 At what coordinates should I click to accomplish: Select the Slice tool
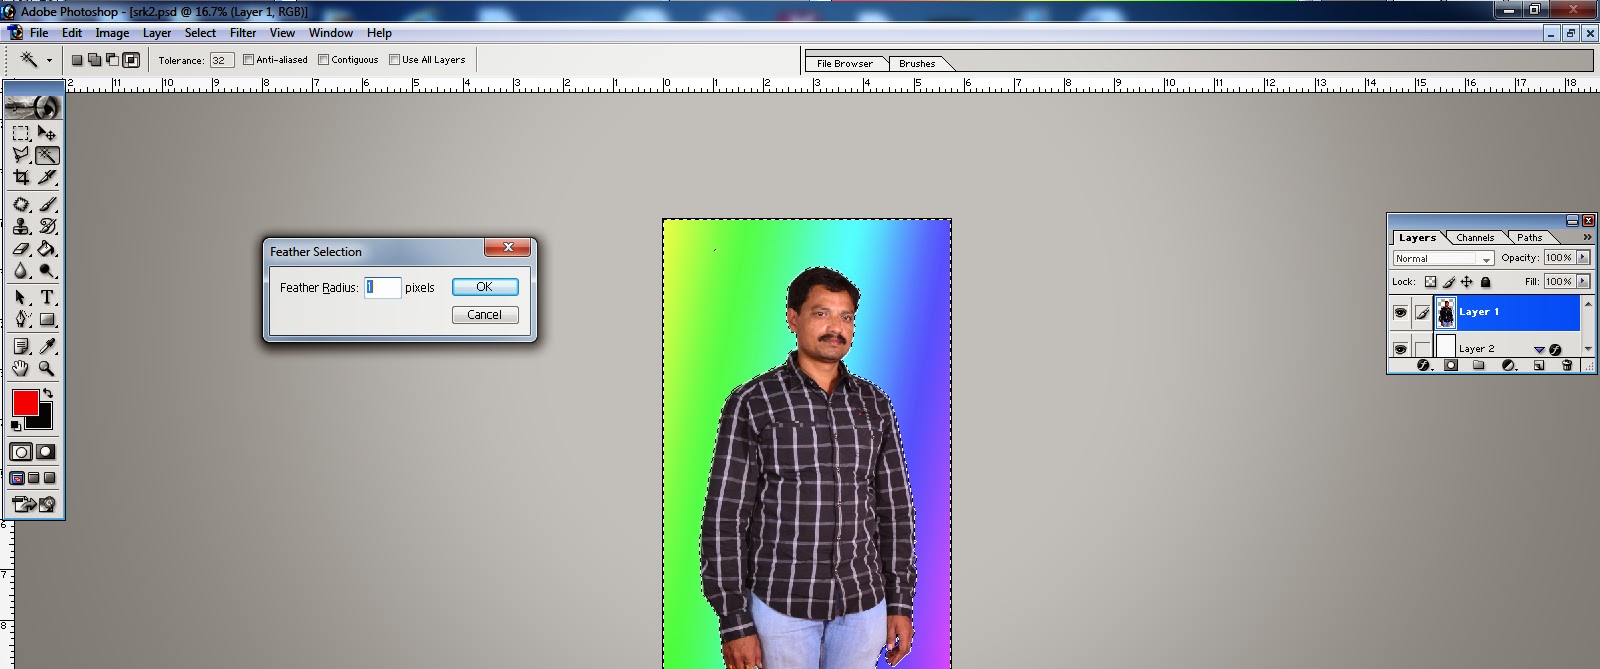point(47,177)
